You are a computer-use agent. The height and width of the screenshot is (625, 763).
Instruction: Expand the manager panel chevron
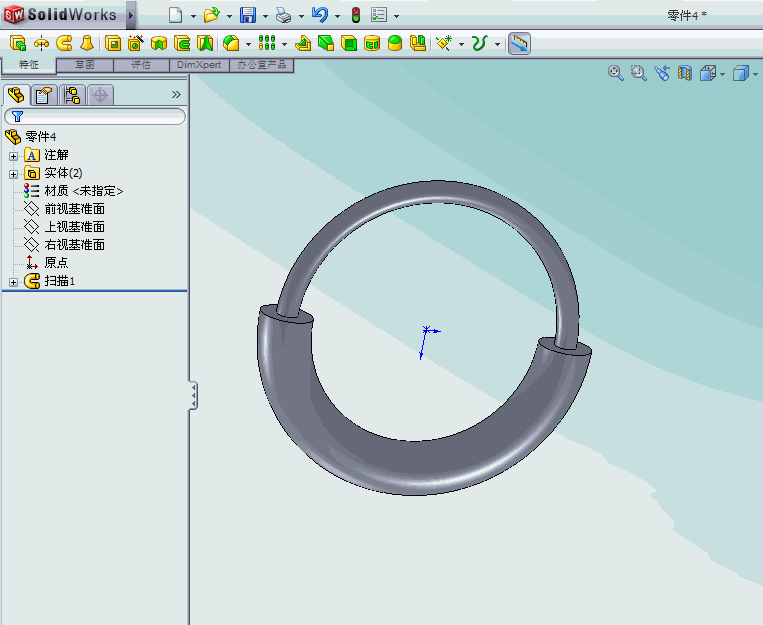(176, 94)
